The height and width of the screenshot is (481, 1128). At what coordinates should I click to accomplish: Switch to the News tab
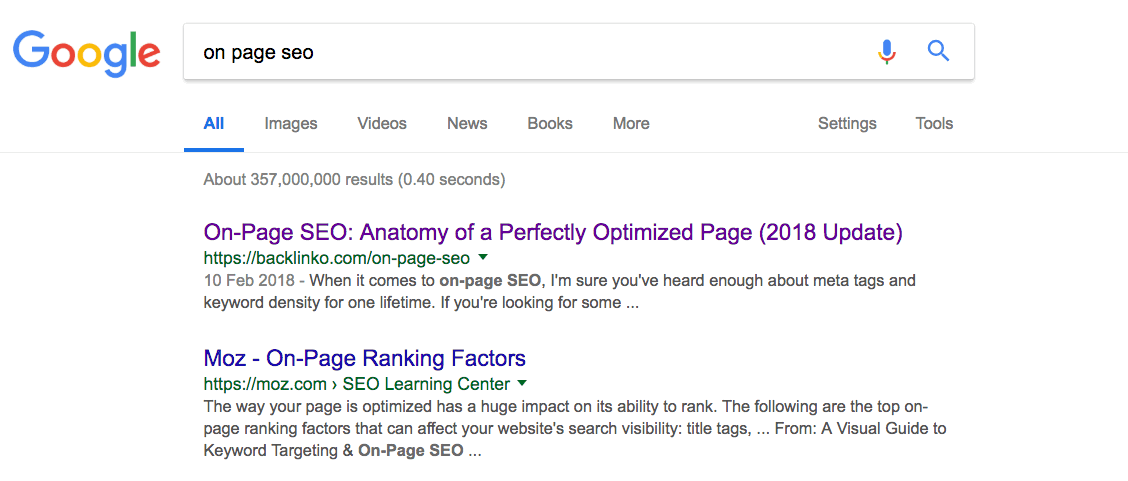pyautogui.click(x=467, y=124)
